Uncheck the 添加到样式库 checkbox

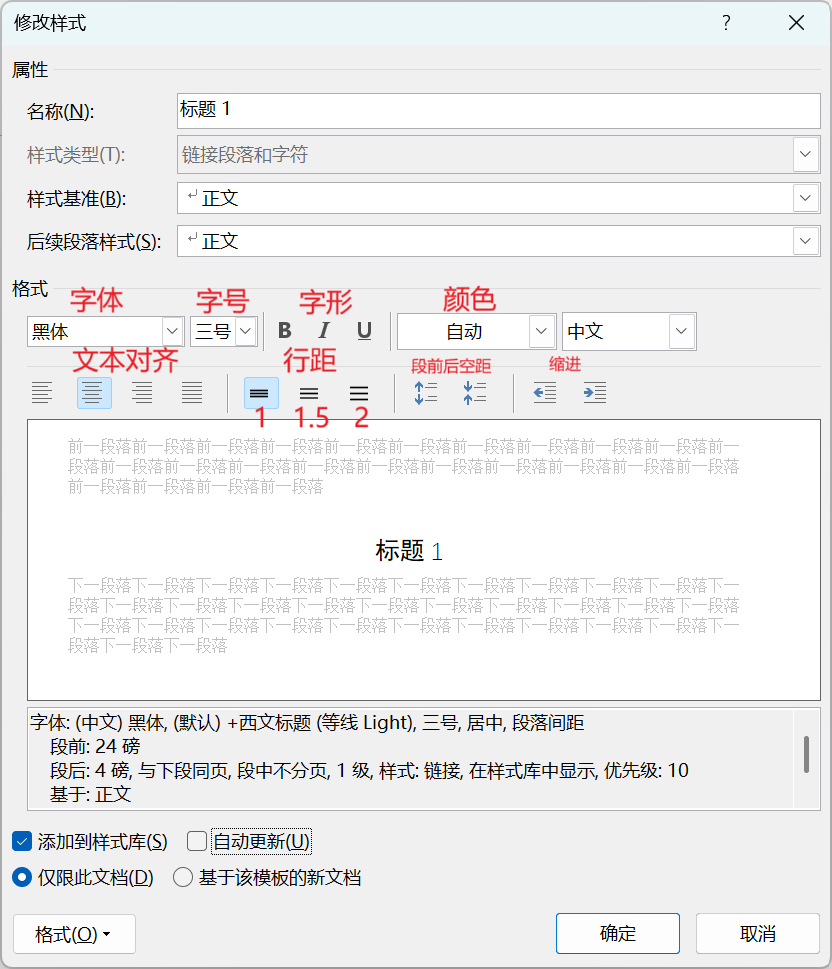22,841
